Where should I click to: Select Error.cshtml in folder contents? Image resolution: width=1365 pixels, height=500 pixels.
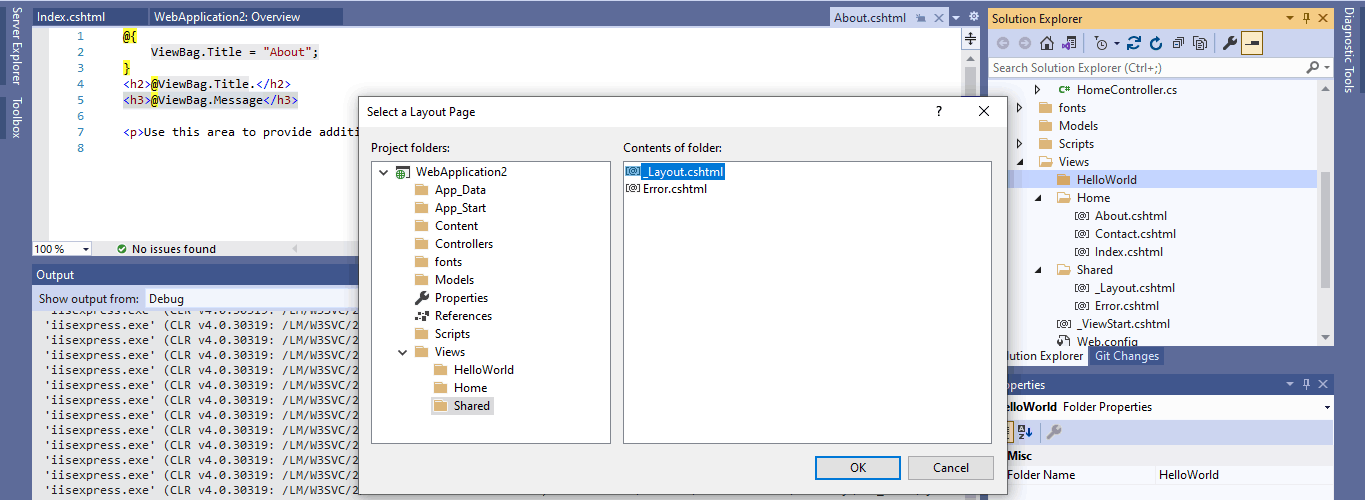click(x=666, y=188)
